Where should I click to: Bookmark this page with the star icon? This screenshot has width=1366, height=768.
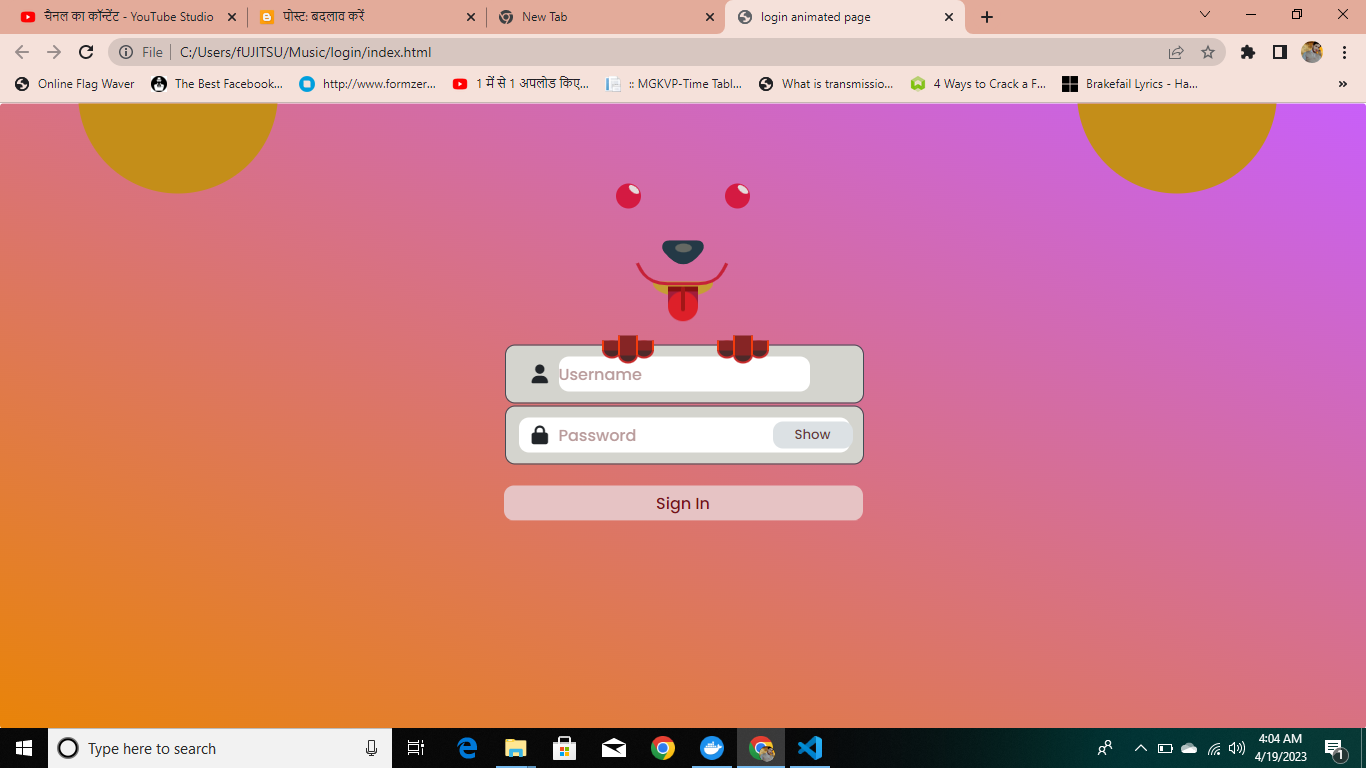click(x=1208, y=52)
